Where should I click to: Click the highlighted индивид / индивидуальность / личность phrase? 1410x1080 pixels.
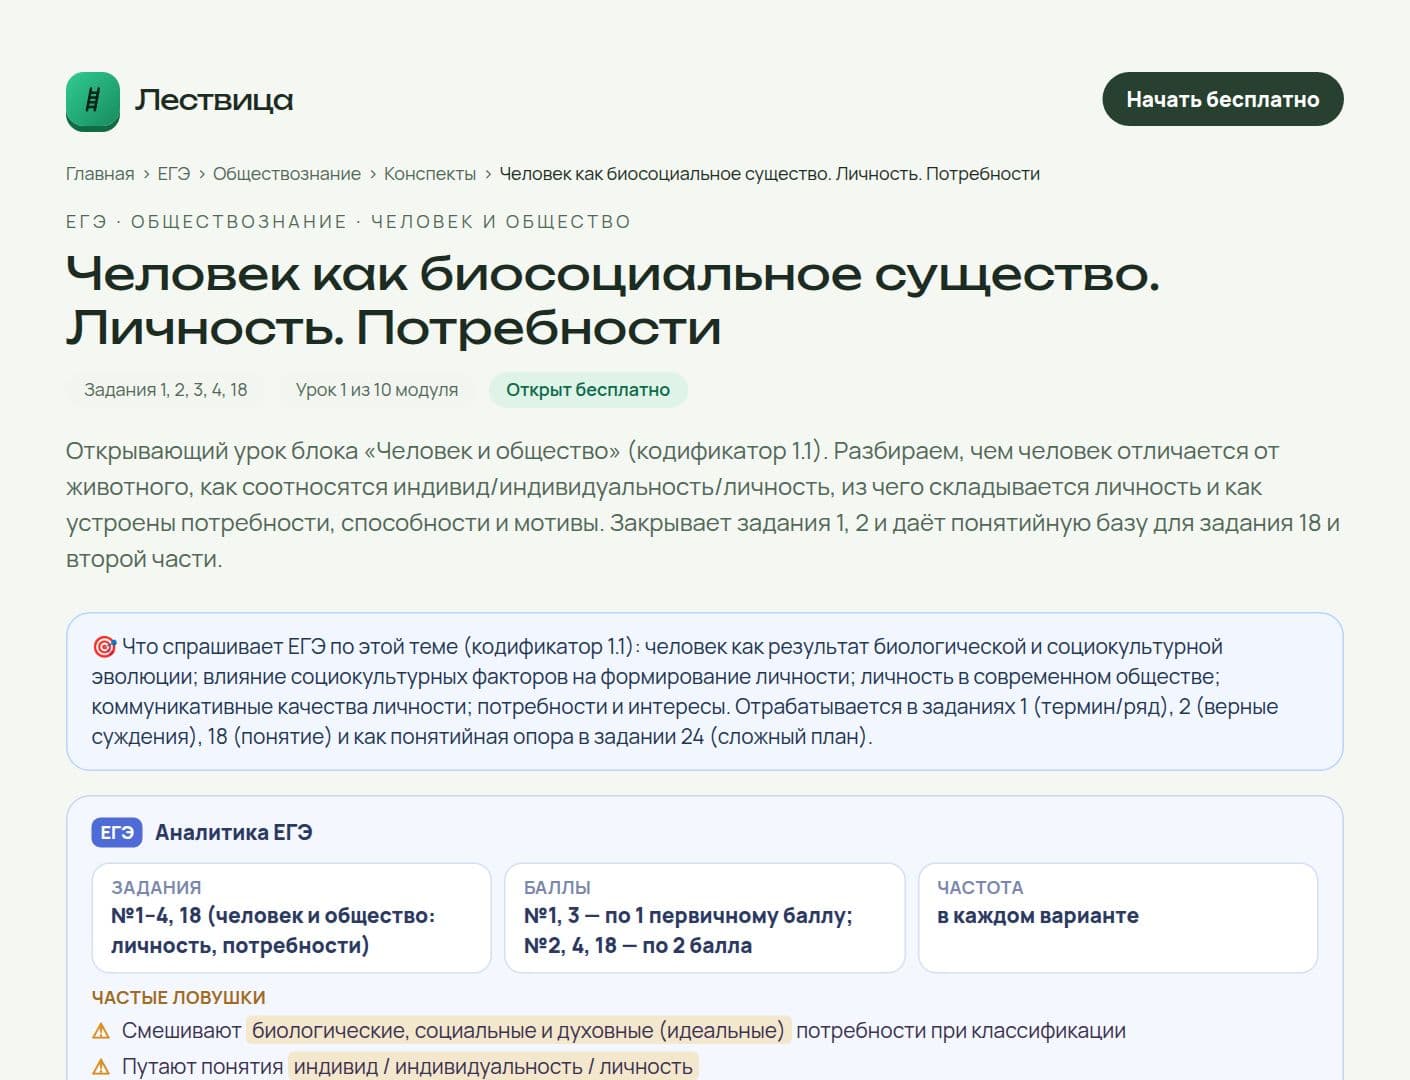point(493,1067)
